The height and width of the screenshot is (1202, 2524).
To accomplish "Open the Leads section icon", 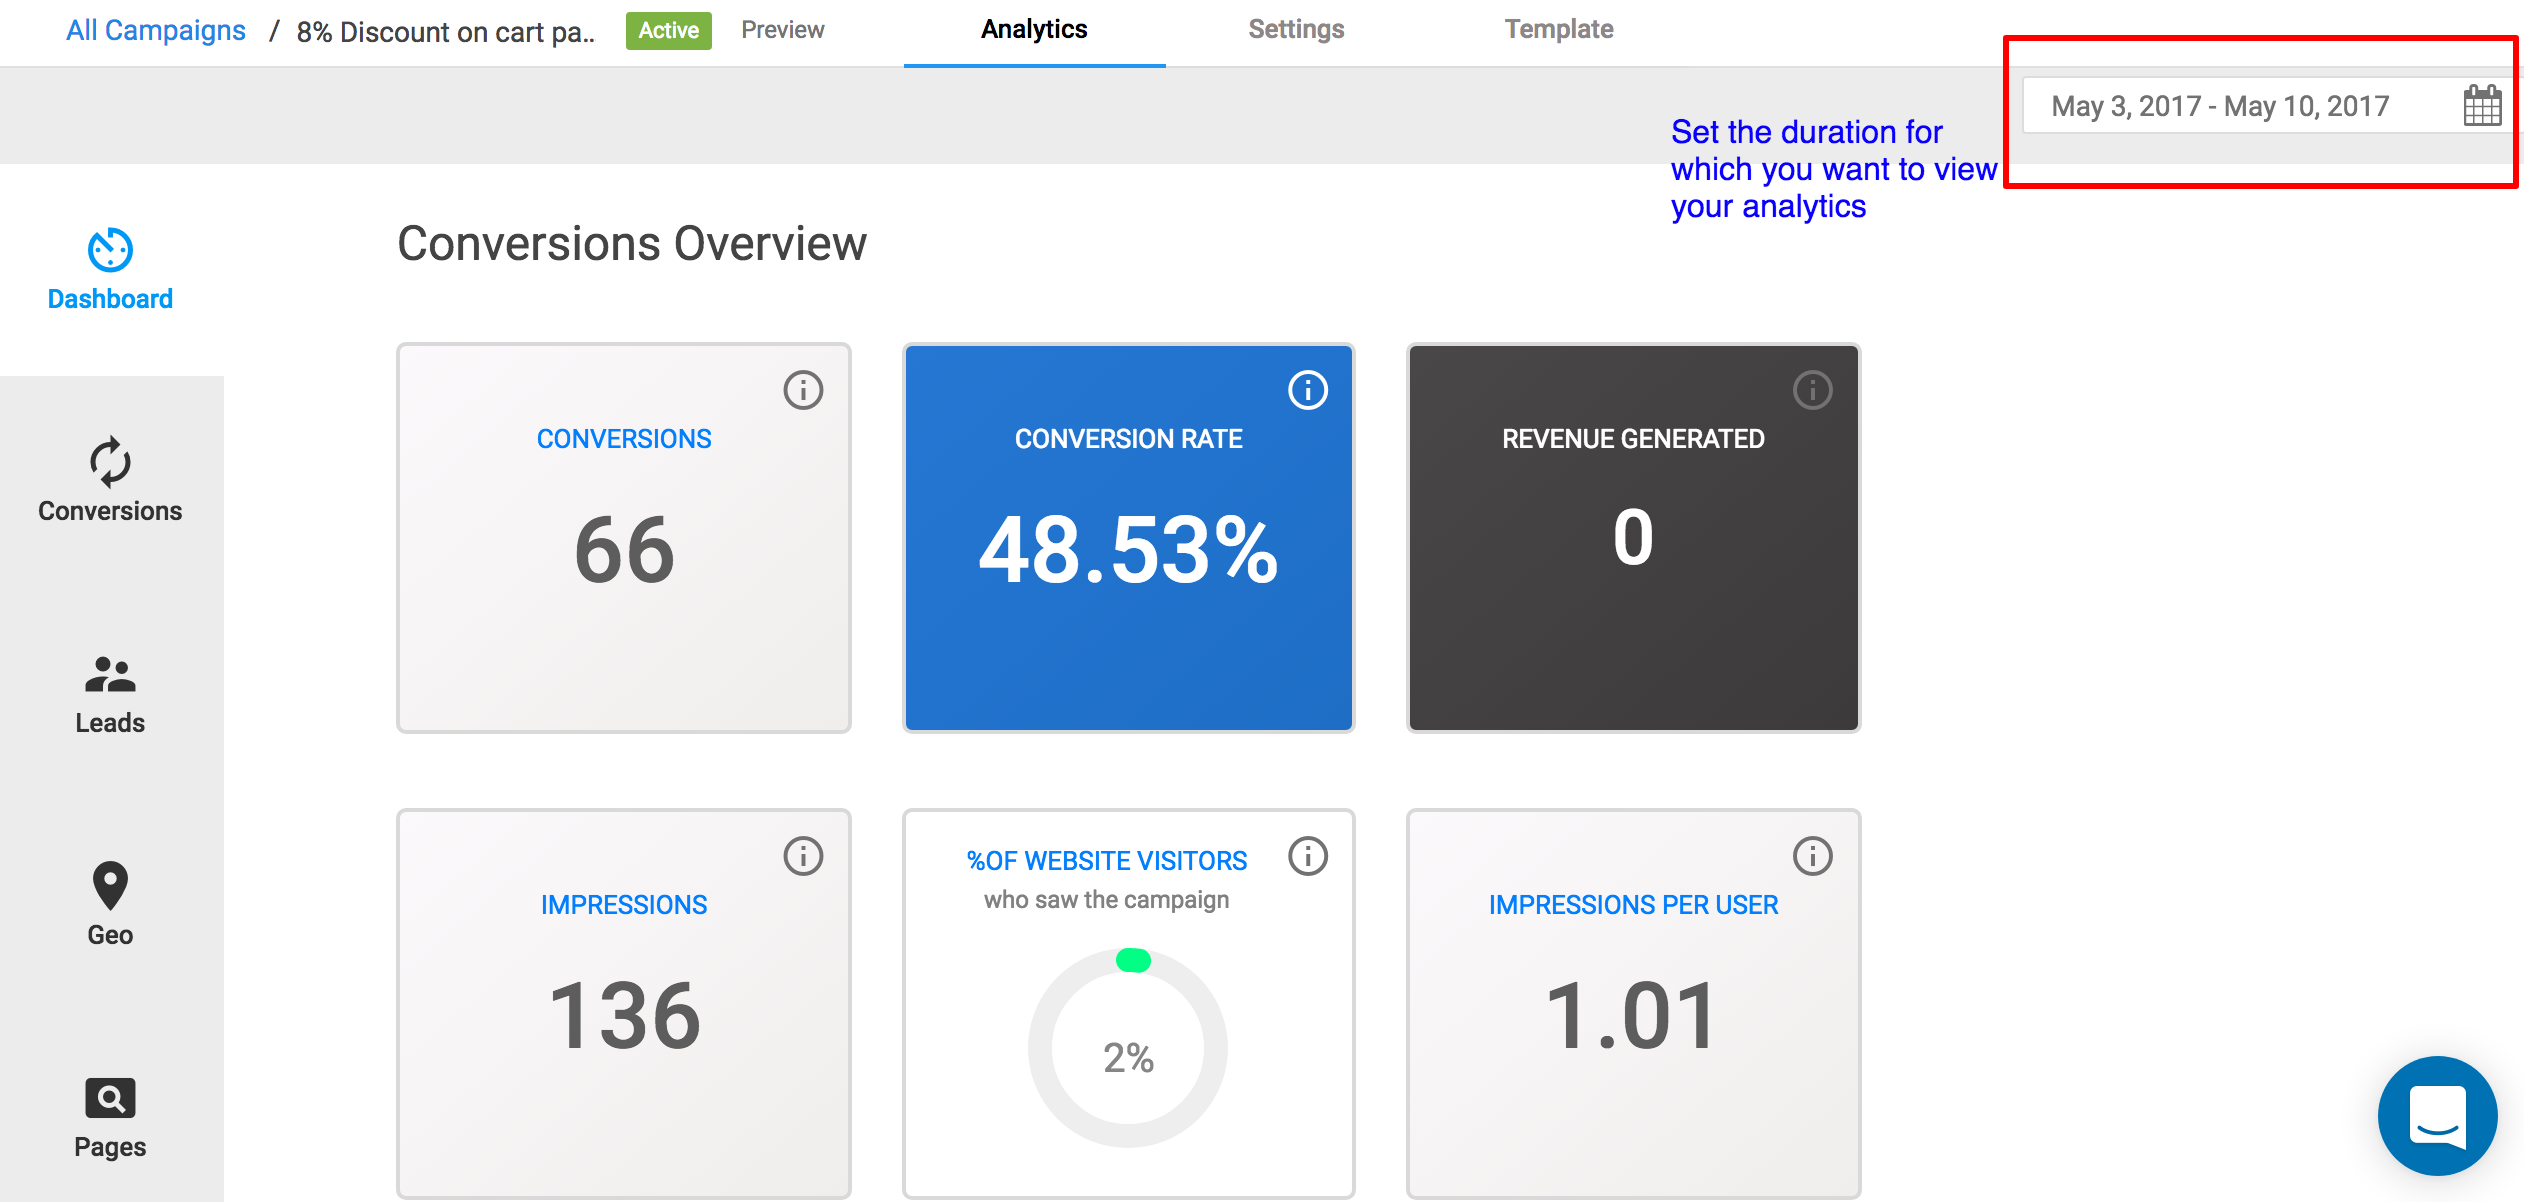I will pos(110,675).
